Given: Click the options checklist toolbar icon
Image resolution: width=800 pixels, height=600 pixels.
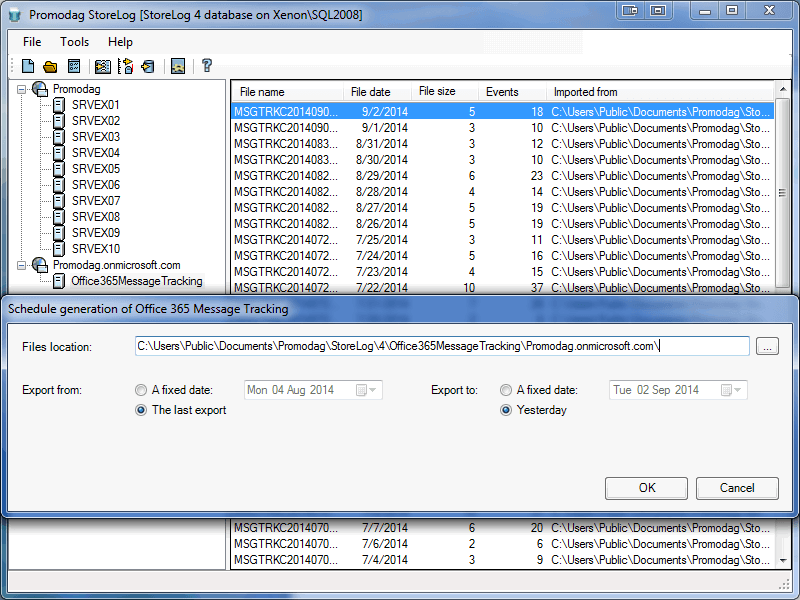Looking at the screenshot, I should point(74,66).
